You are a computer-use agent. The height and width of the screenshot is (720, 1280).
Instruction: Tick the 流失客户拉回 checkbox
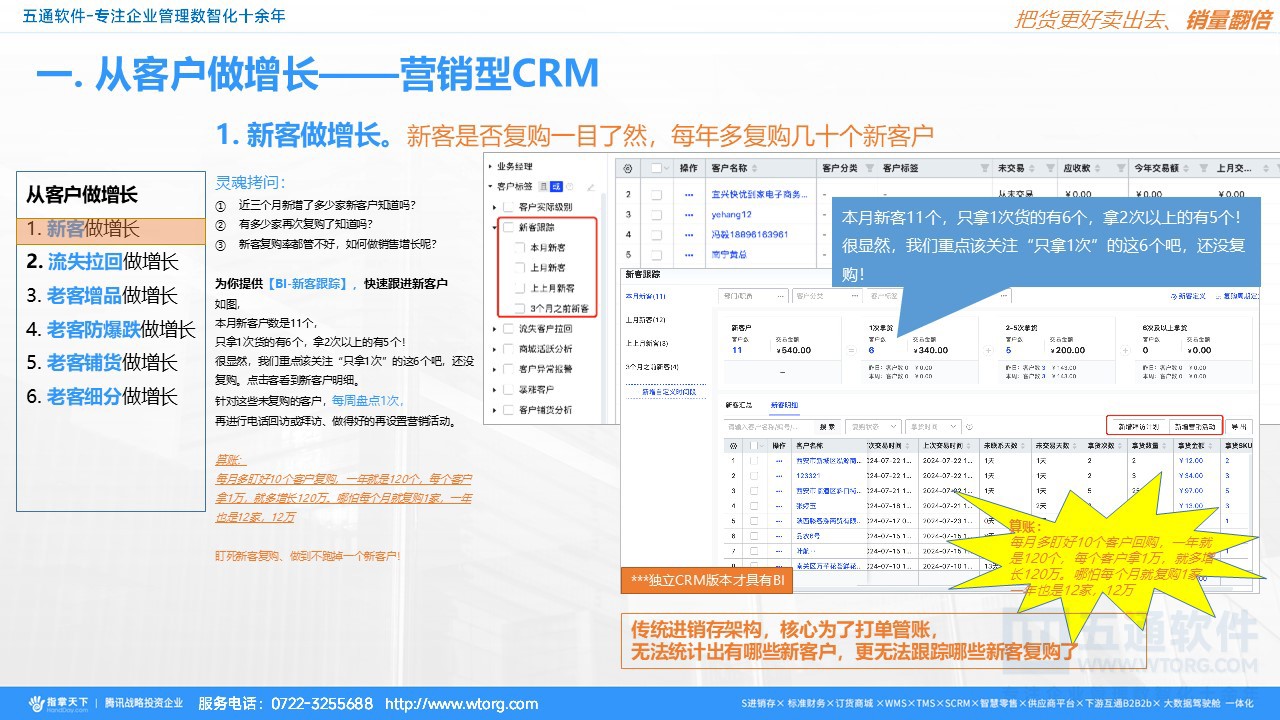[x=508, y=329]
